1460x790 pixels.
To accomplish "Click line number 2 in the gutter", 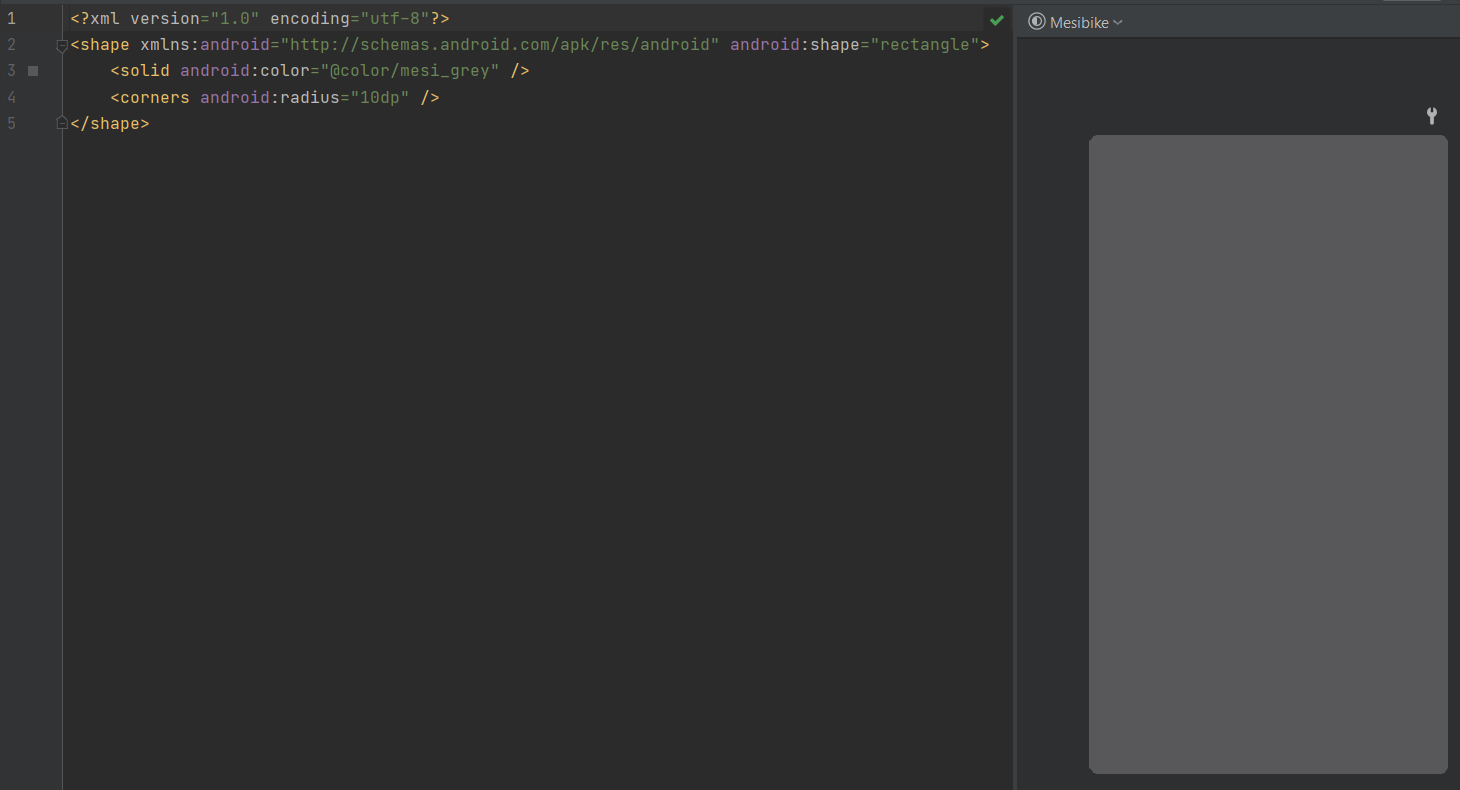I will (x=11, y=45).
